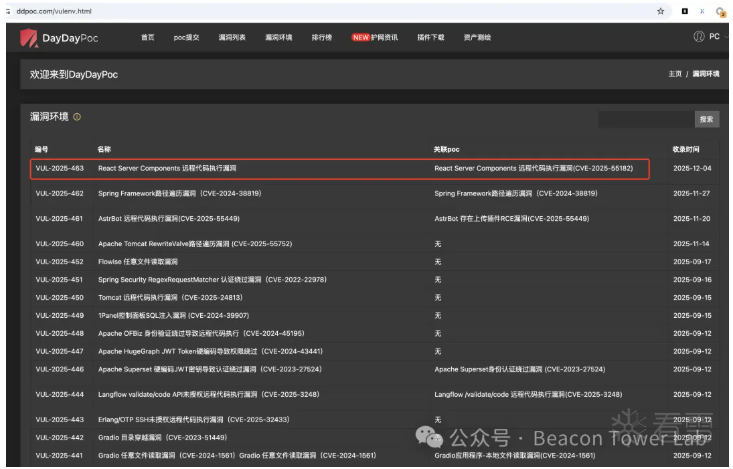The width and height of the screenshot is (733, 469).
Task: Open associated poc React Server Components (CVE-2025-55182)
Action: [x=533, y=168]
